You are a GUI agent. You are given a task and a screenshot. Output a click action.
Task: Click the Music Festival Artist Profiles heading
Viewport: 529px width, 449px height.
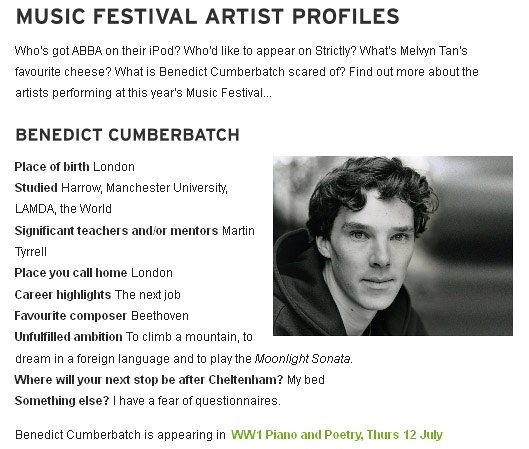(x=207, y=17)
